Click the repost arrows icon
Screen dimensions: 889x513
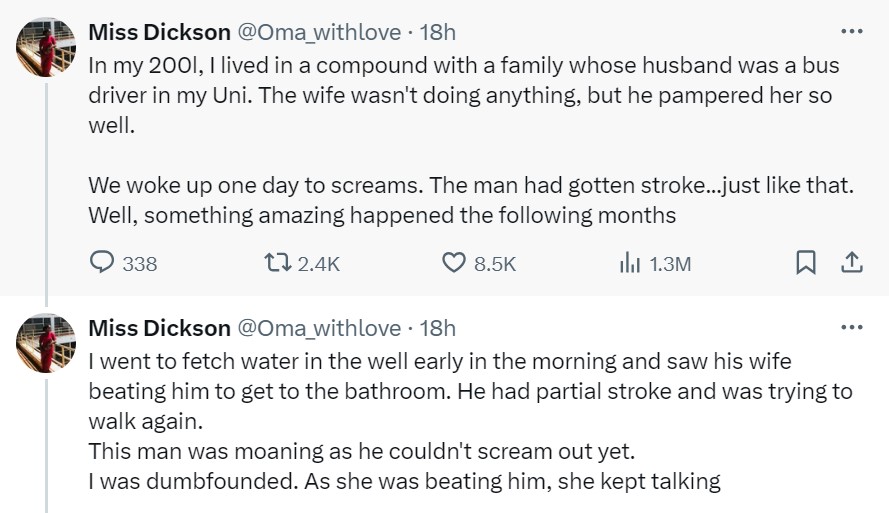point(273,263)
